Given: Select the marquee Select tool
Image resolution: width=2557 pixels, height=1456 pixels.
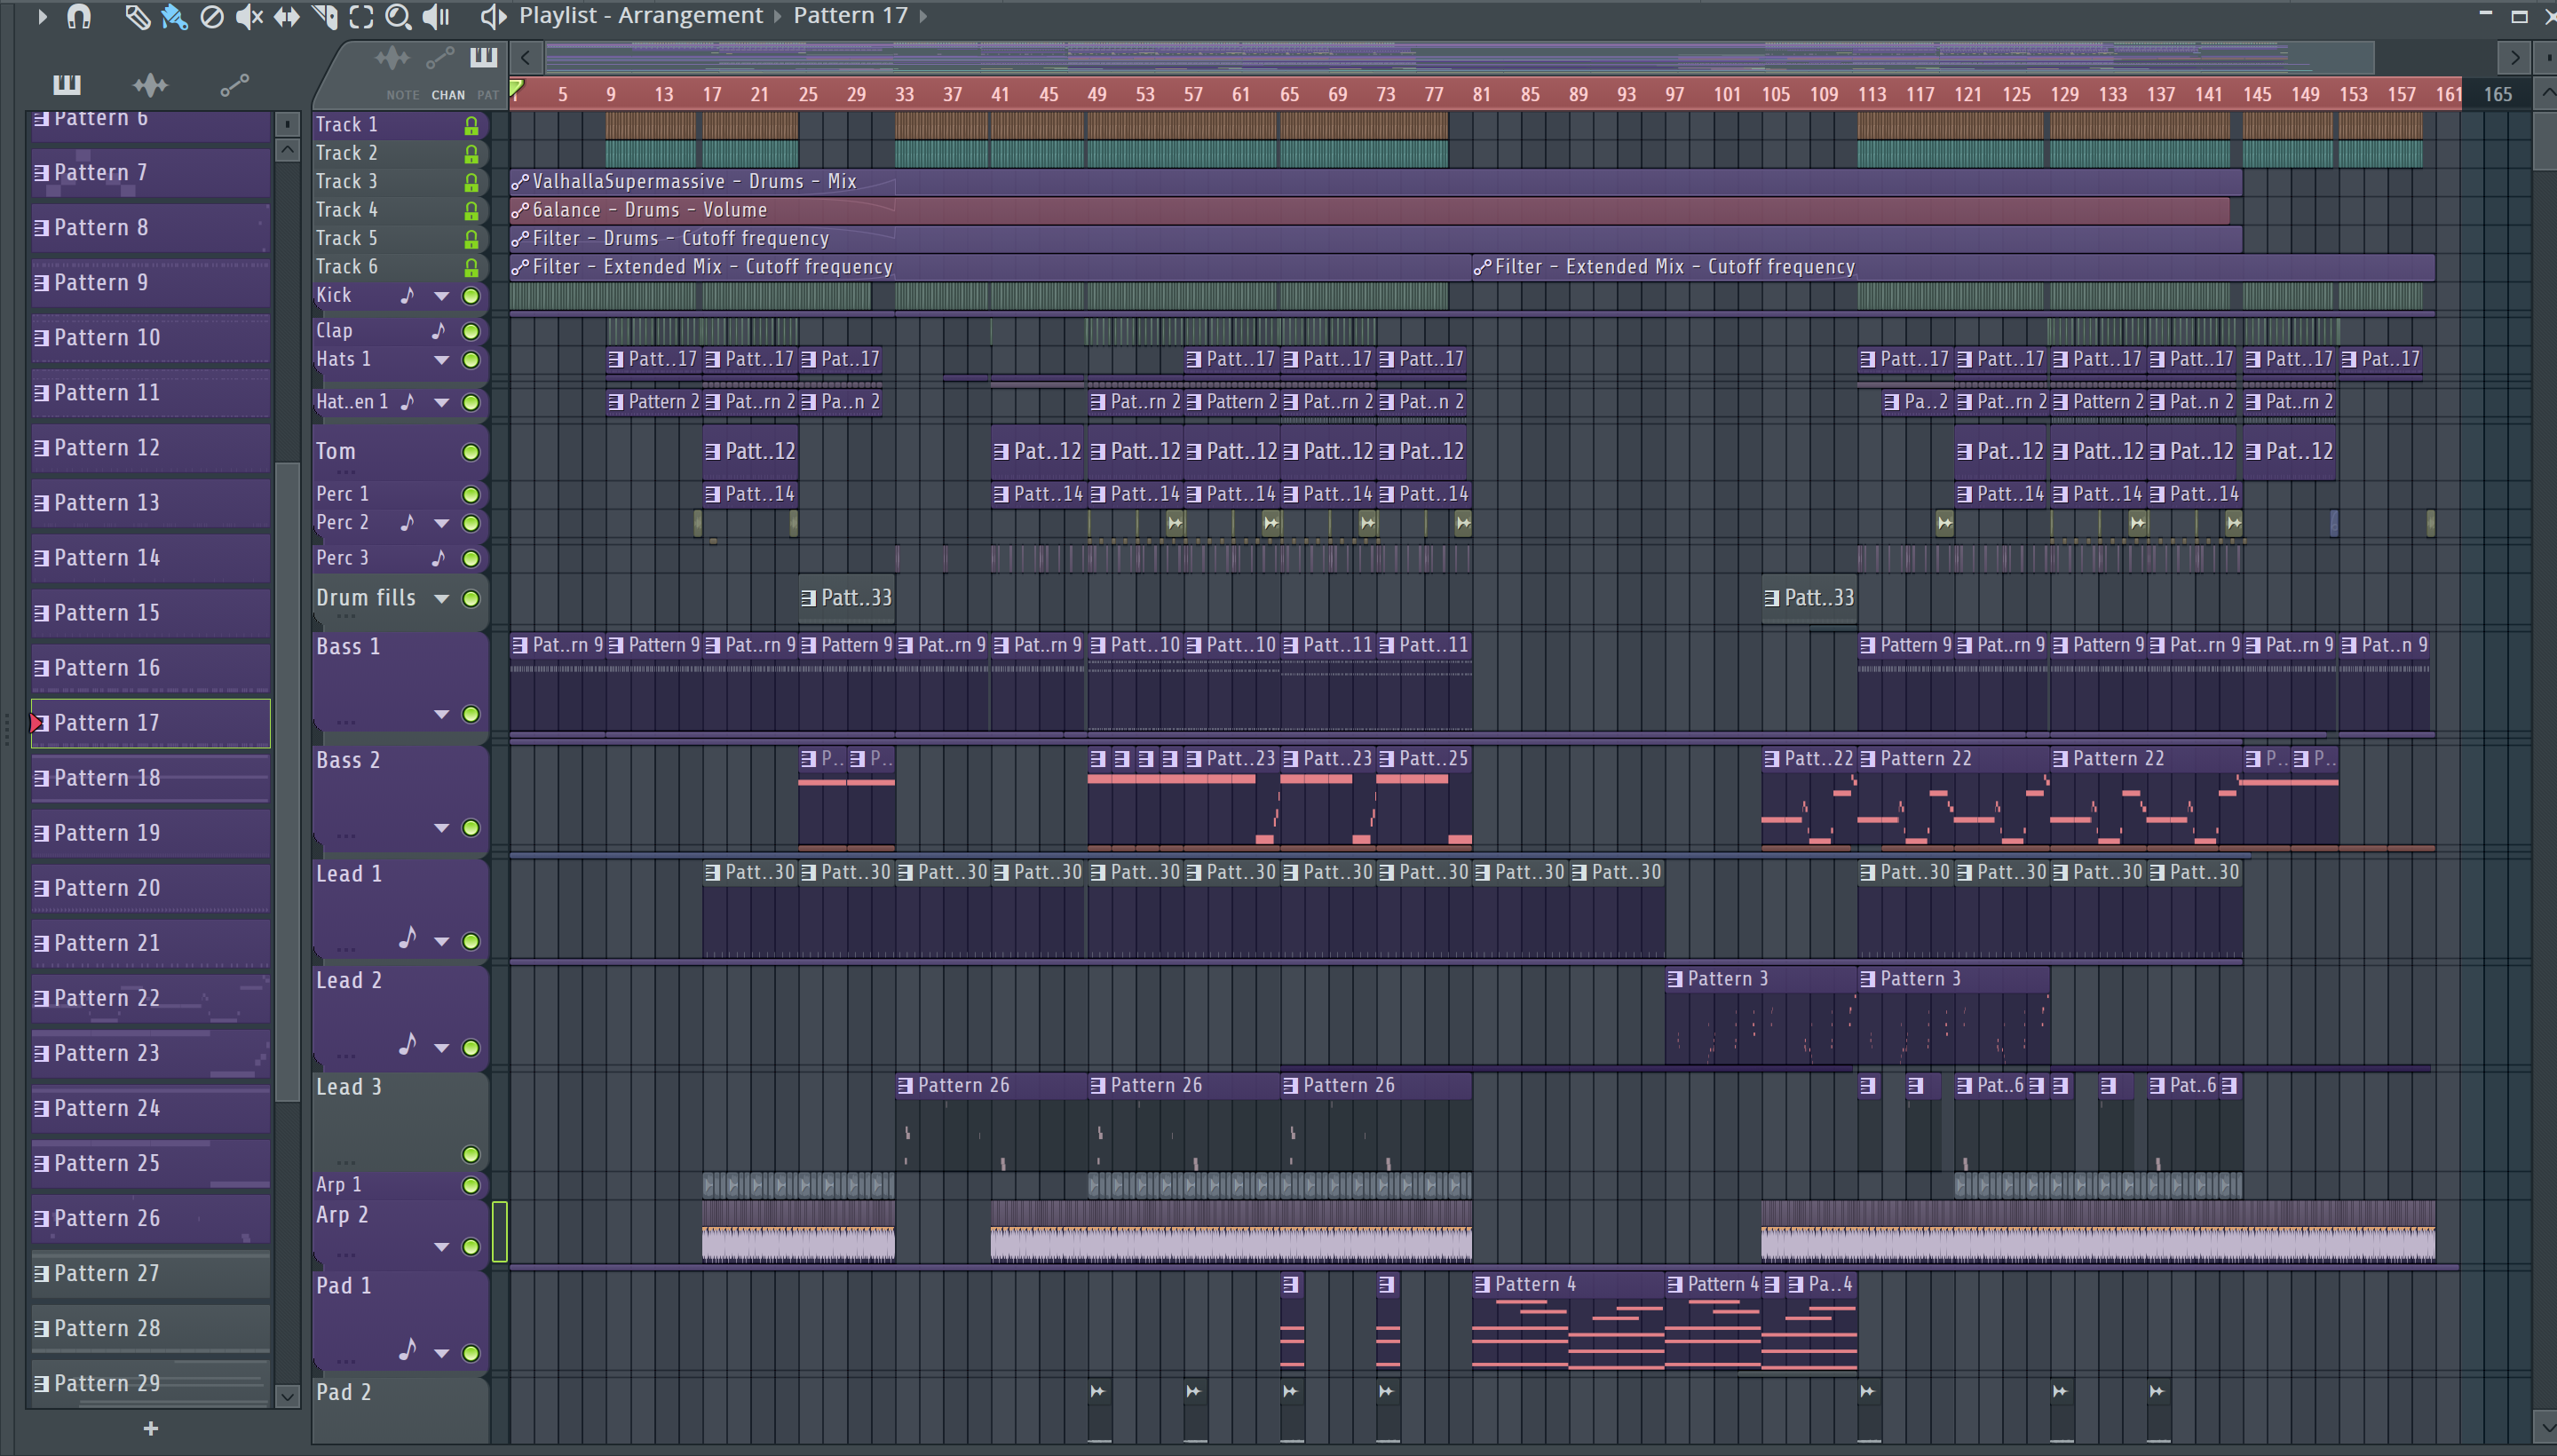Looking at the screenshot, I should (x=361, y=16).
